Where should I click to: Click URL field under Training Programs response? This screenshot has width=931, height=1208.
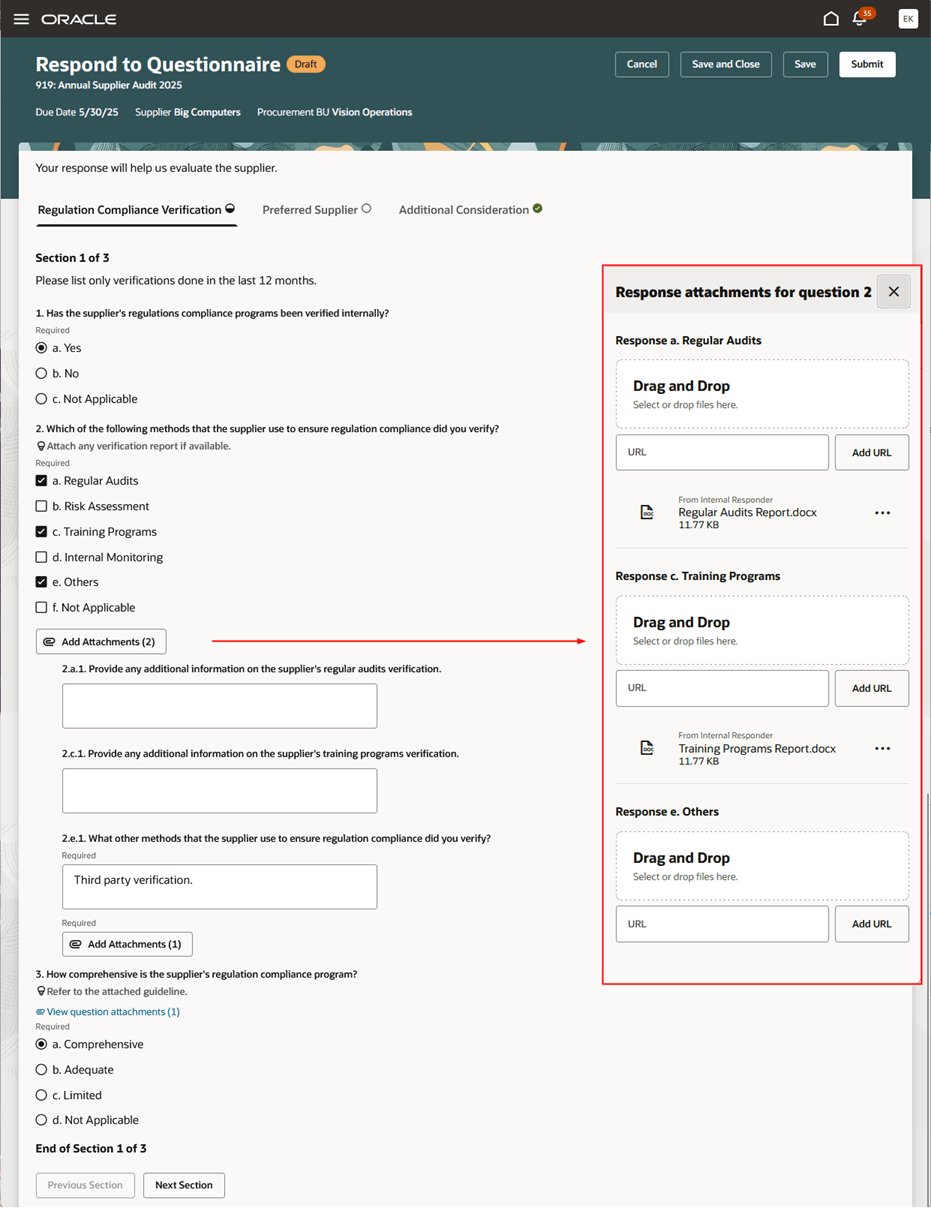pos(722,688)
